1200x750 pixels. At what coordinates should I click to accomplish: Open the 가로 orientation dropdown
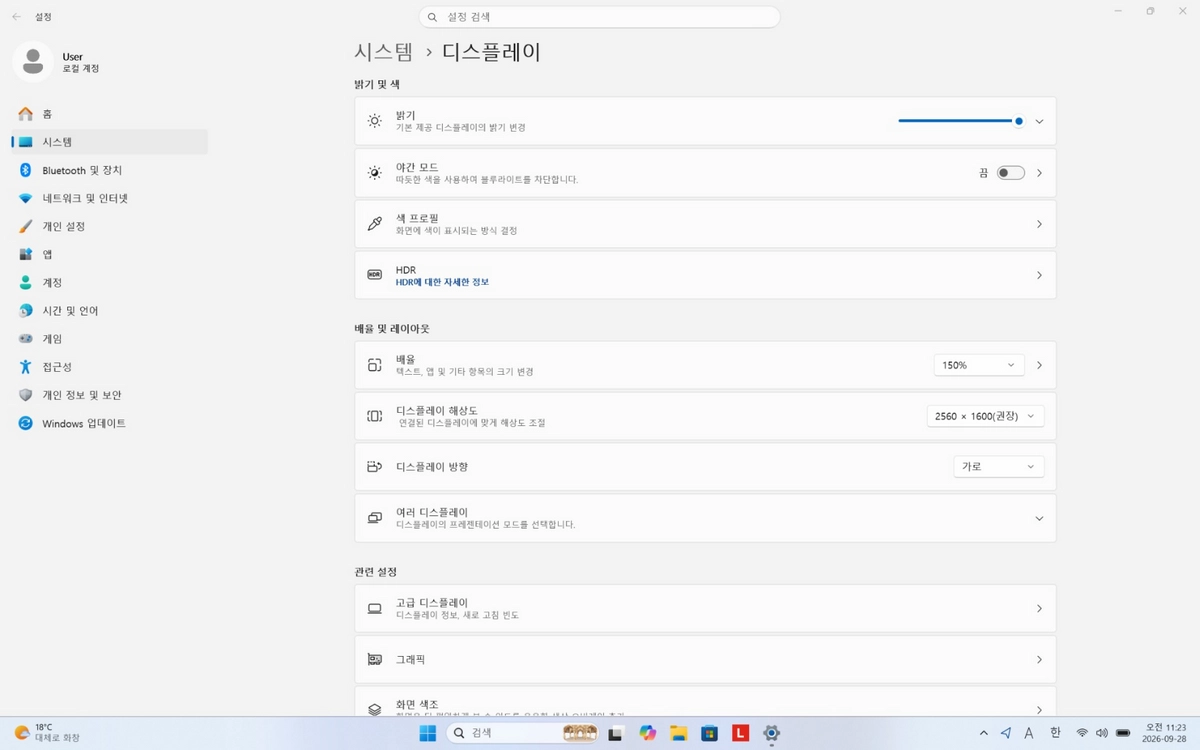point(999,467)
